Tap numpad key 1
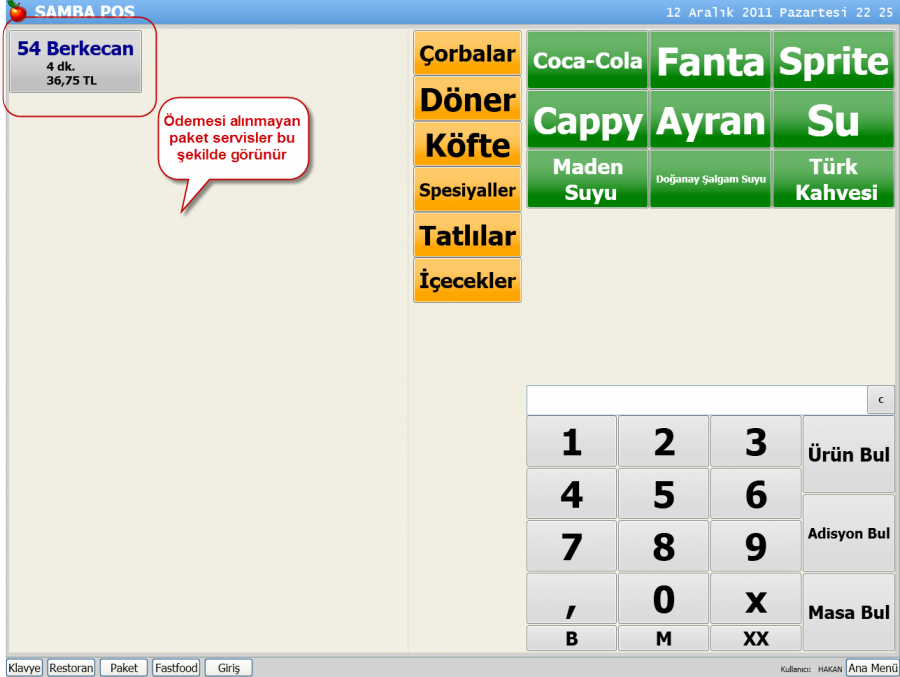 (572, 442)
